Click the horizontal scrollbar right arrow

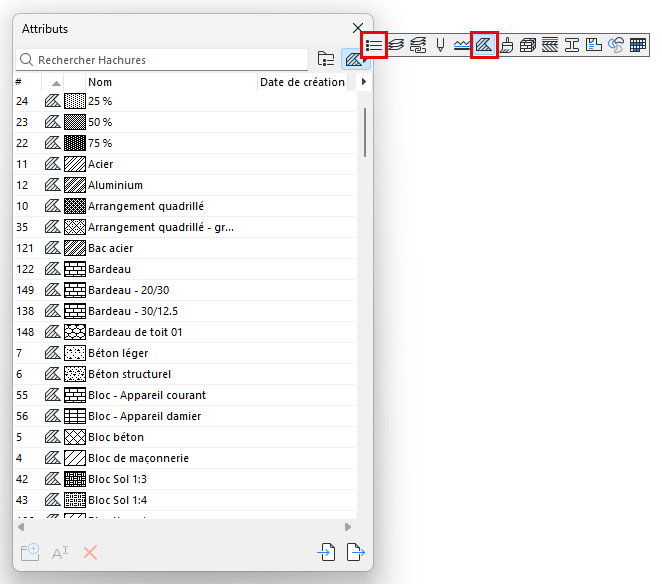[x=347, y=527]
